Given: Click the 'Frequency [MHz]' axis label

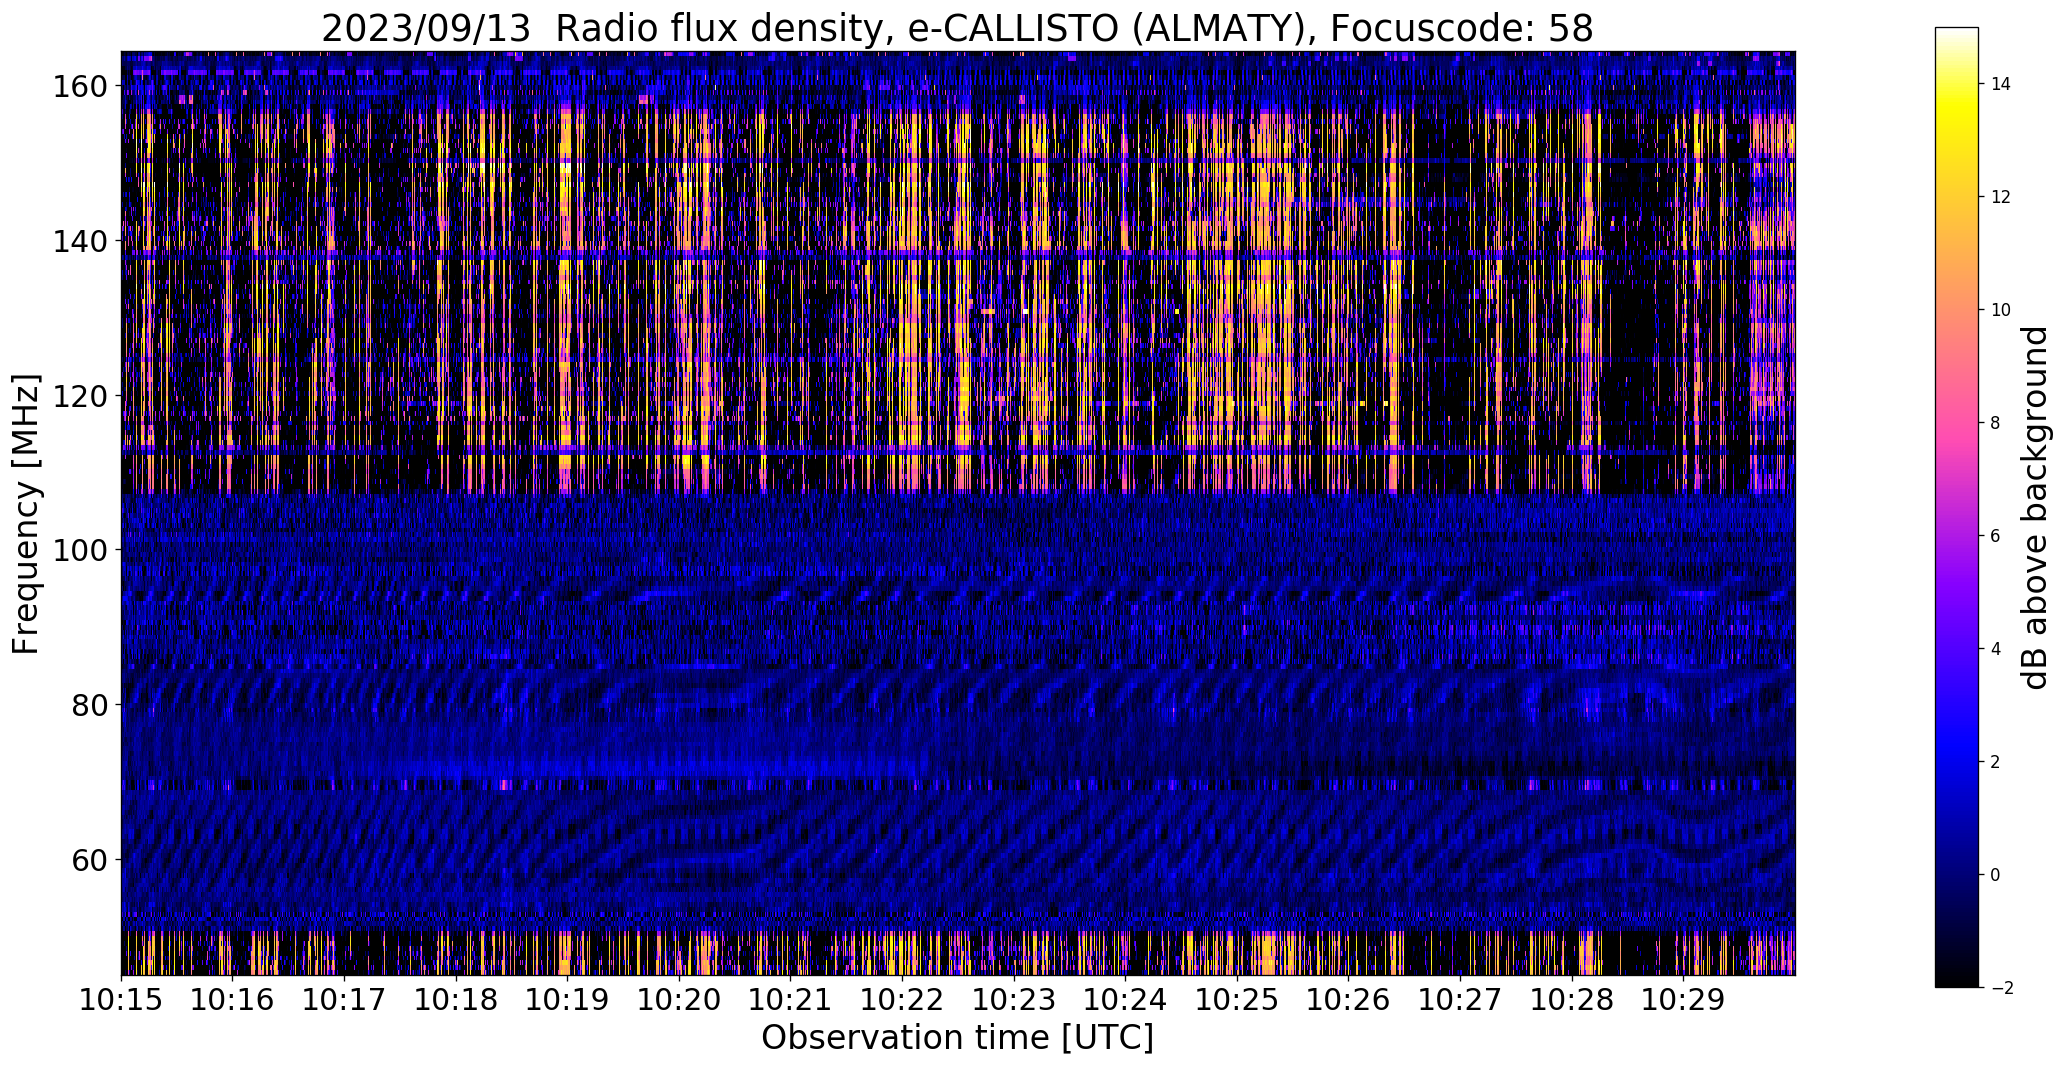Looking at the screenshot, I should click(x=27, y=514).
